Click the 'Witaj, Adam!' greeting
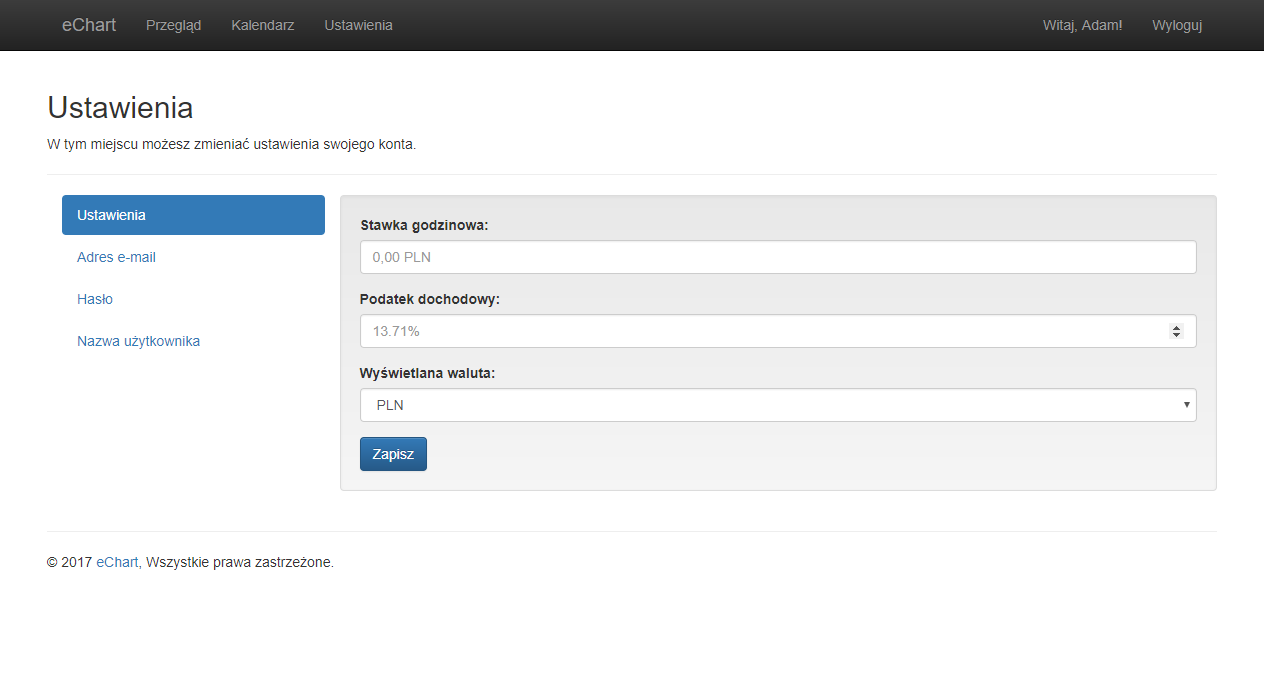Viewport: 1264px width, 683px height. click(x=1082, y=25)
